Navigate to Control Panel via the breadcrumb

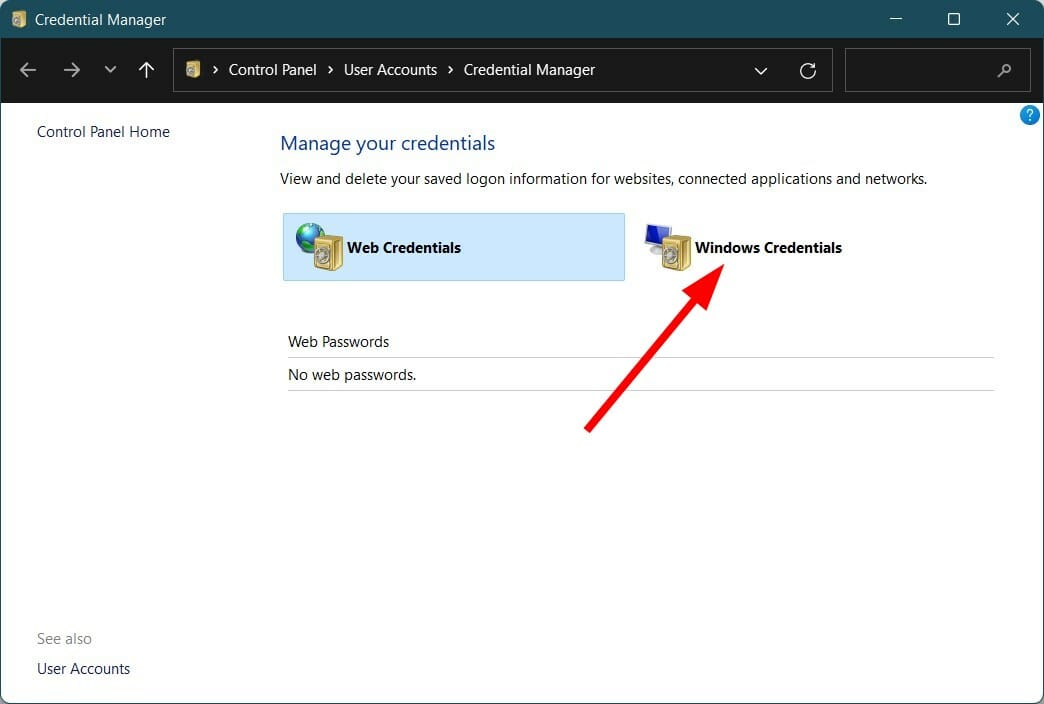(272, 69)
